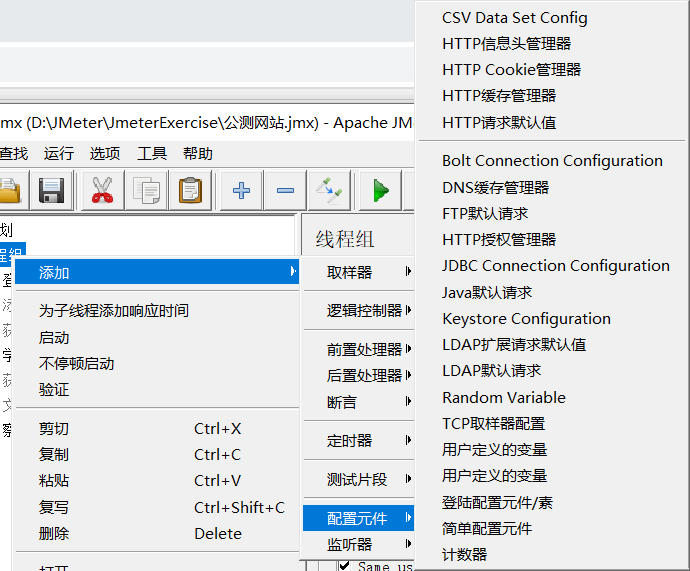Open the 帮助 menu

click(198, 154)
